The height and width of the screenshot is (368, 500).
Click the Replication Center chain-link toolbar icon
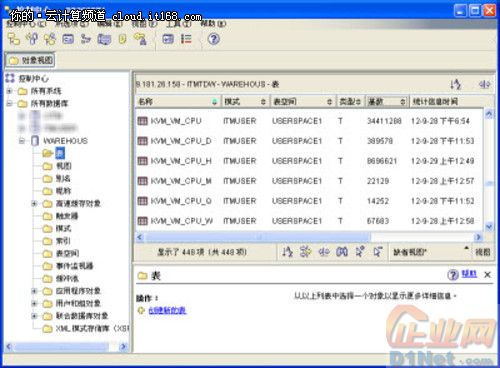pyautogui.click(x=32, y=39)
